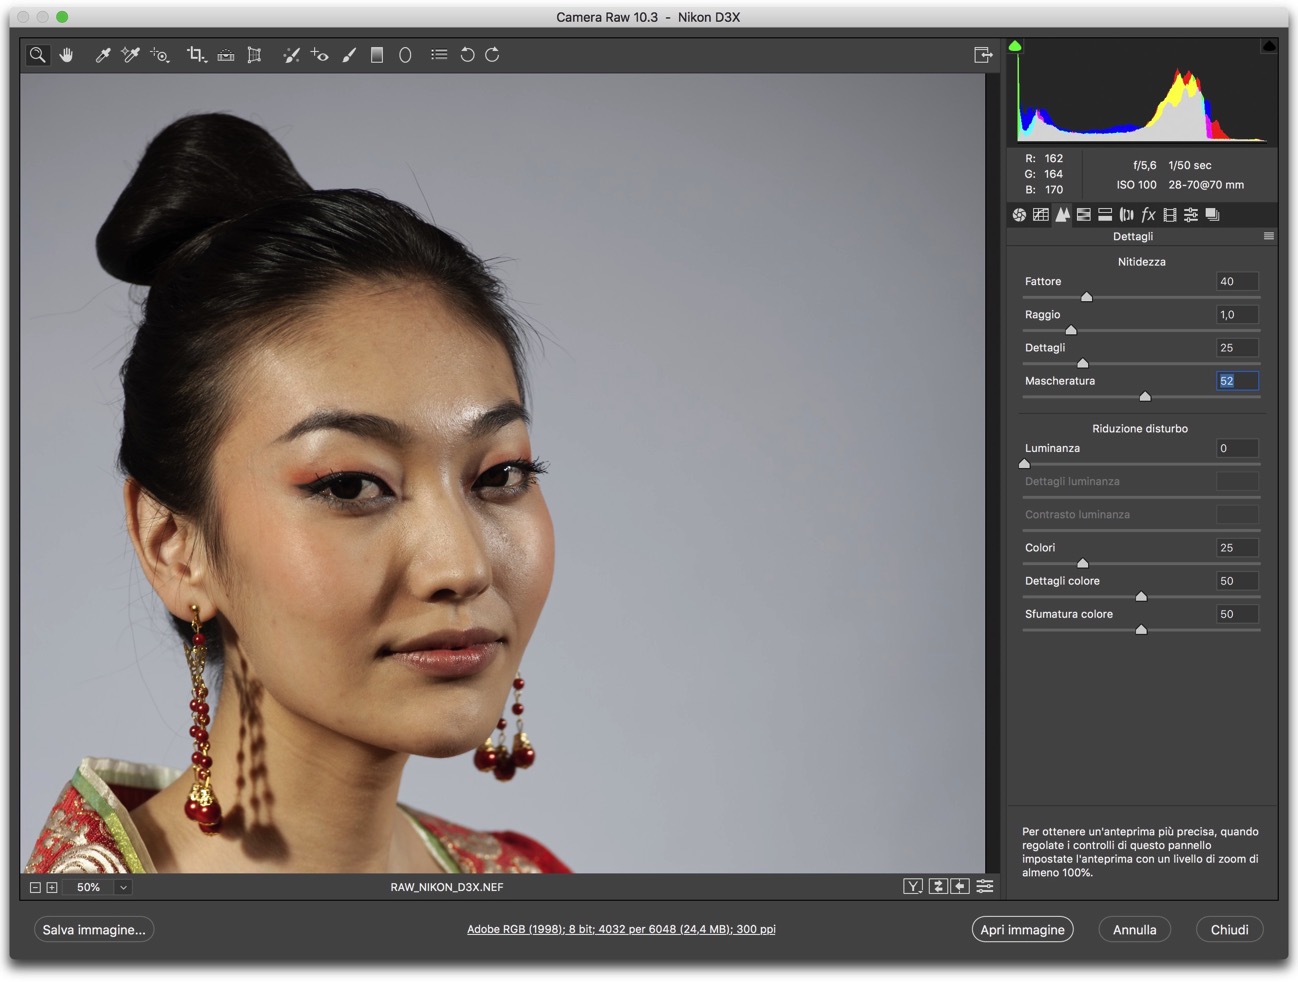
Task: Click the Mascheratura slider handle
Action: point(1145,397)
